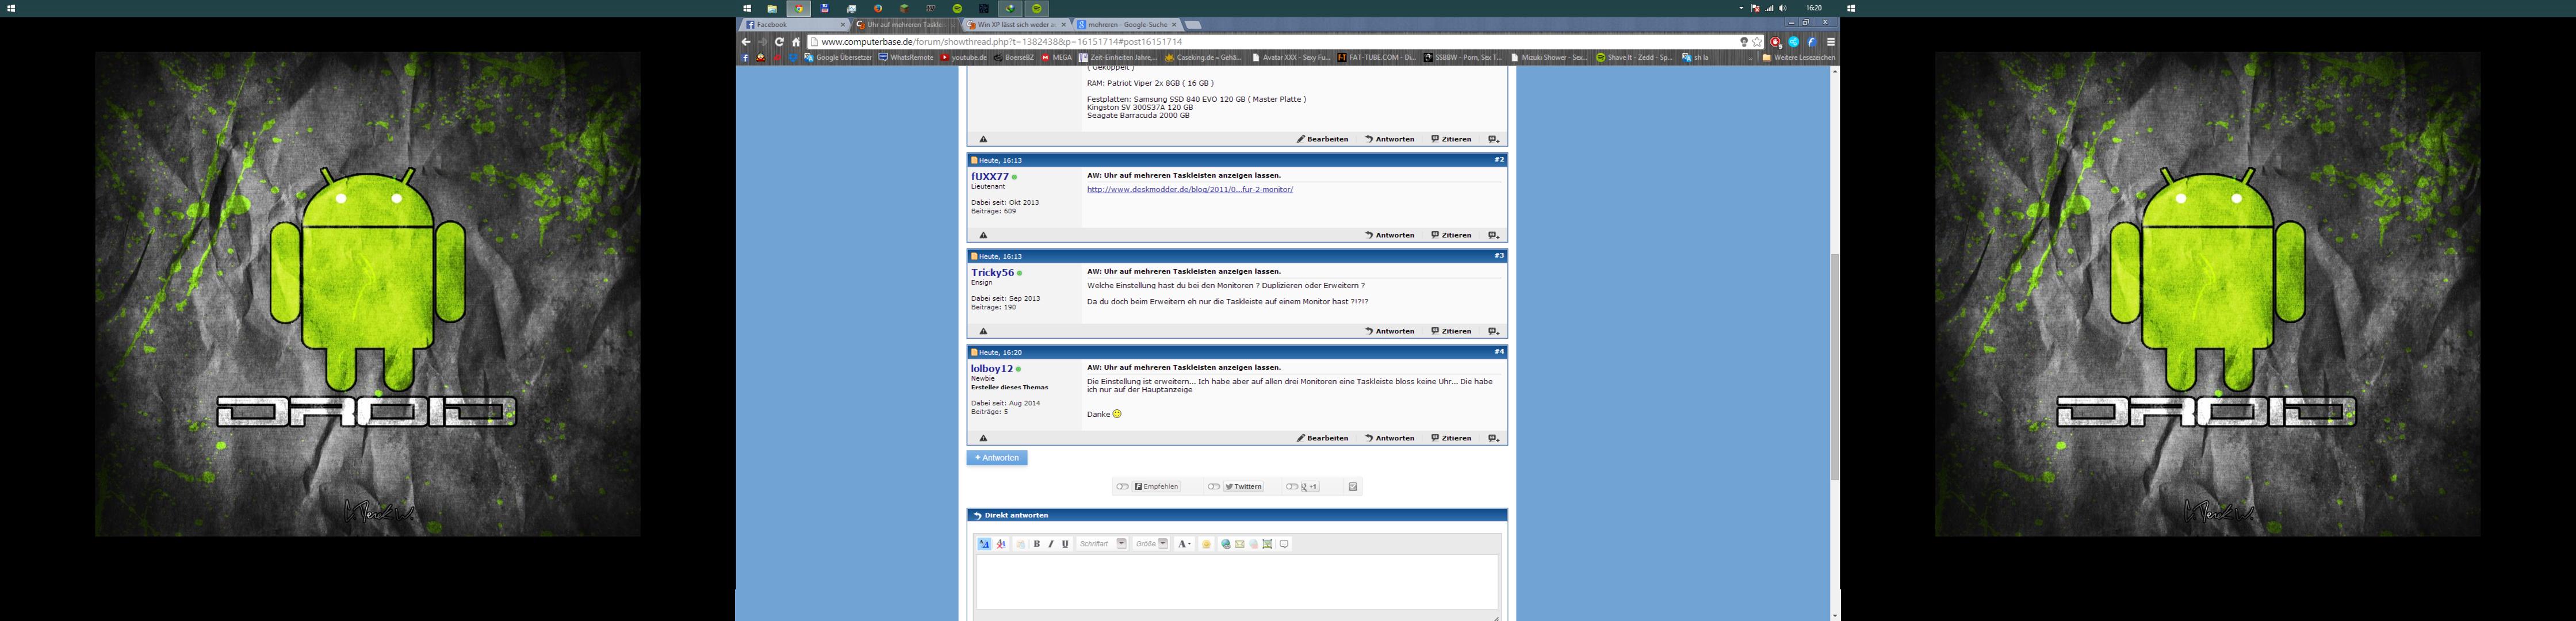2576x621 pixels.
Task: Toggle multi-quote on lolboy12's post
Action: click(x=1493, y=438)
